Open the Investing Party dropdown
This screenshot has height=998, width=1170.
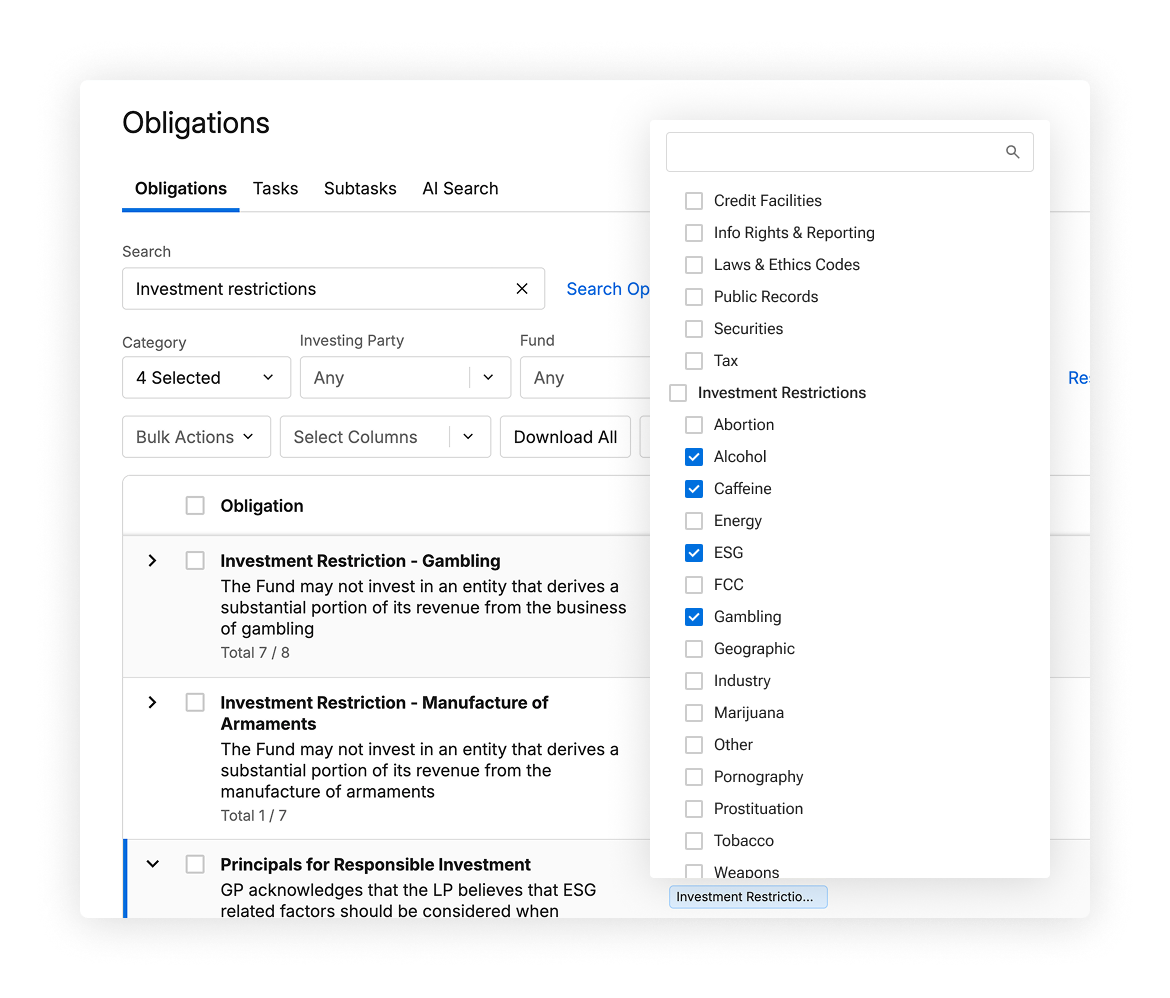[405, 378]
